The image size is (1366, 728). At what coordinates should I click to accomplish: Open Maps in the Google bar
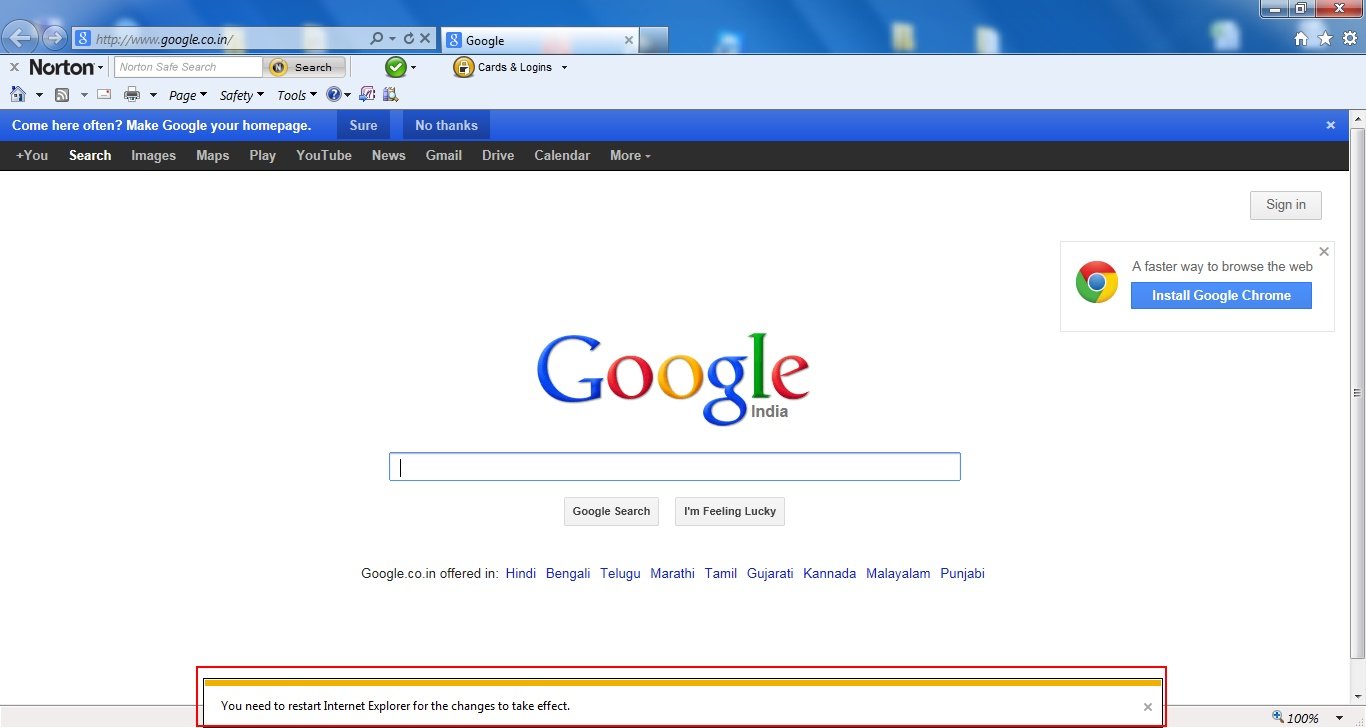click(212, 155)
